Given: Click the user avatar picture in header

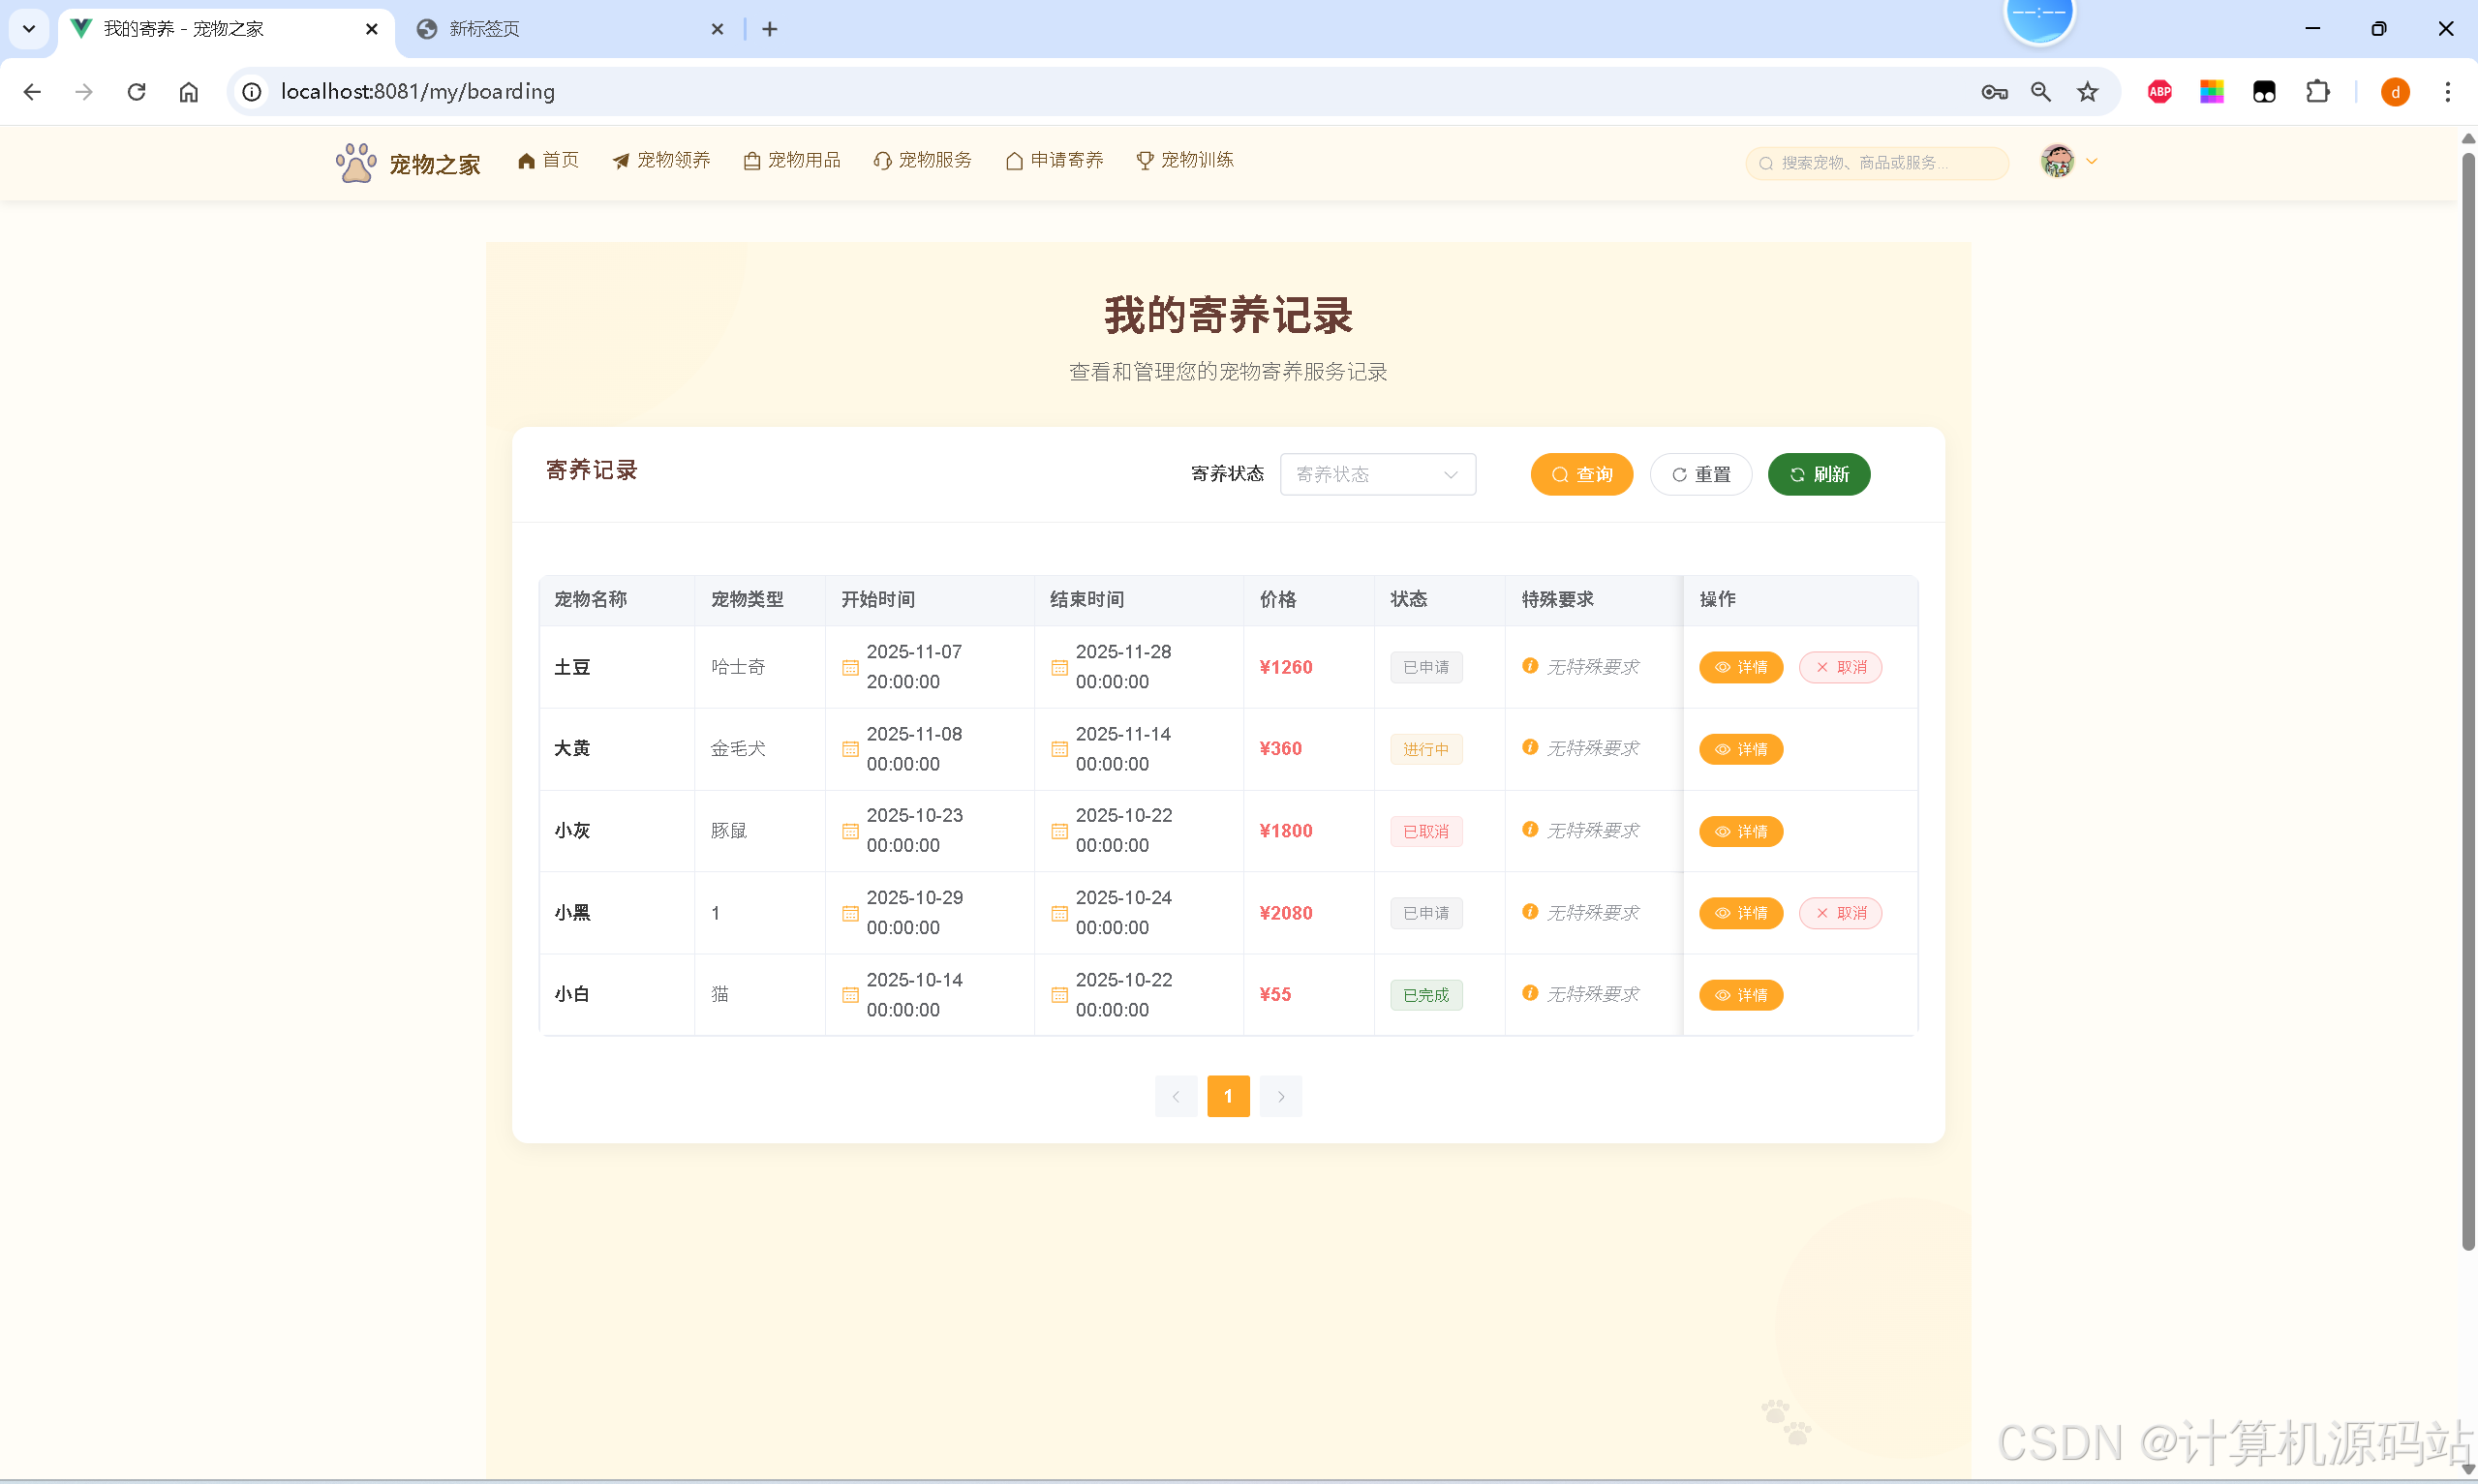Looking at the screenshot, I should (x=2057, y=161).
